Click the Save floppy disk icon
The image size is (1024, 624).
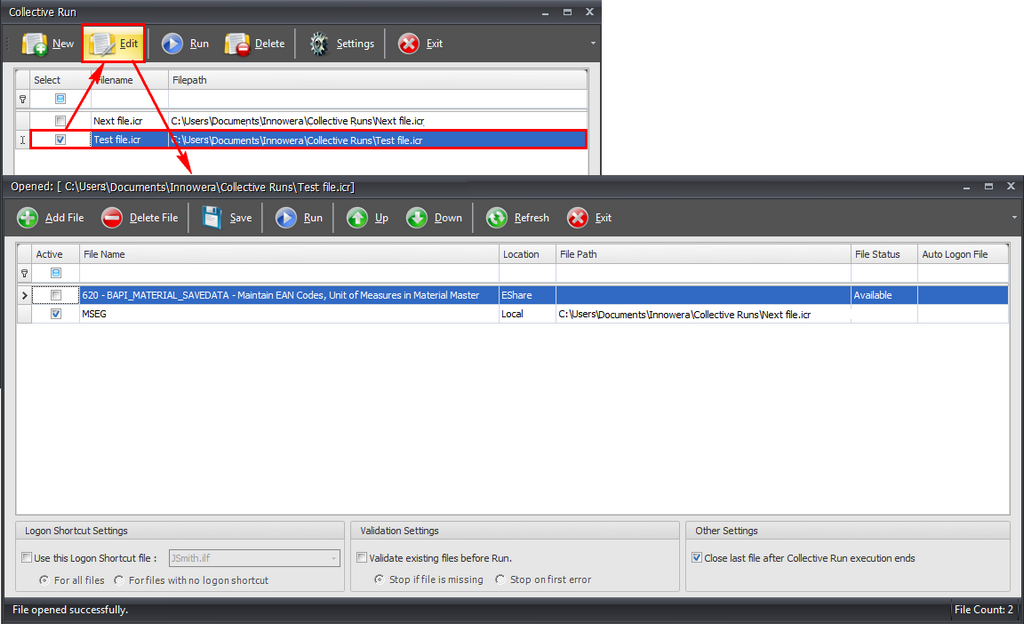click(212, 217)
